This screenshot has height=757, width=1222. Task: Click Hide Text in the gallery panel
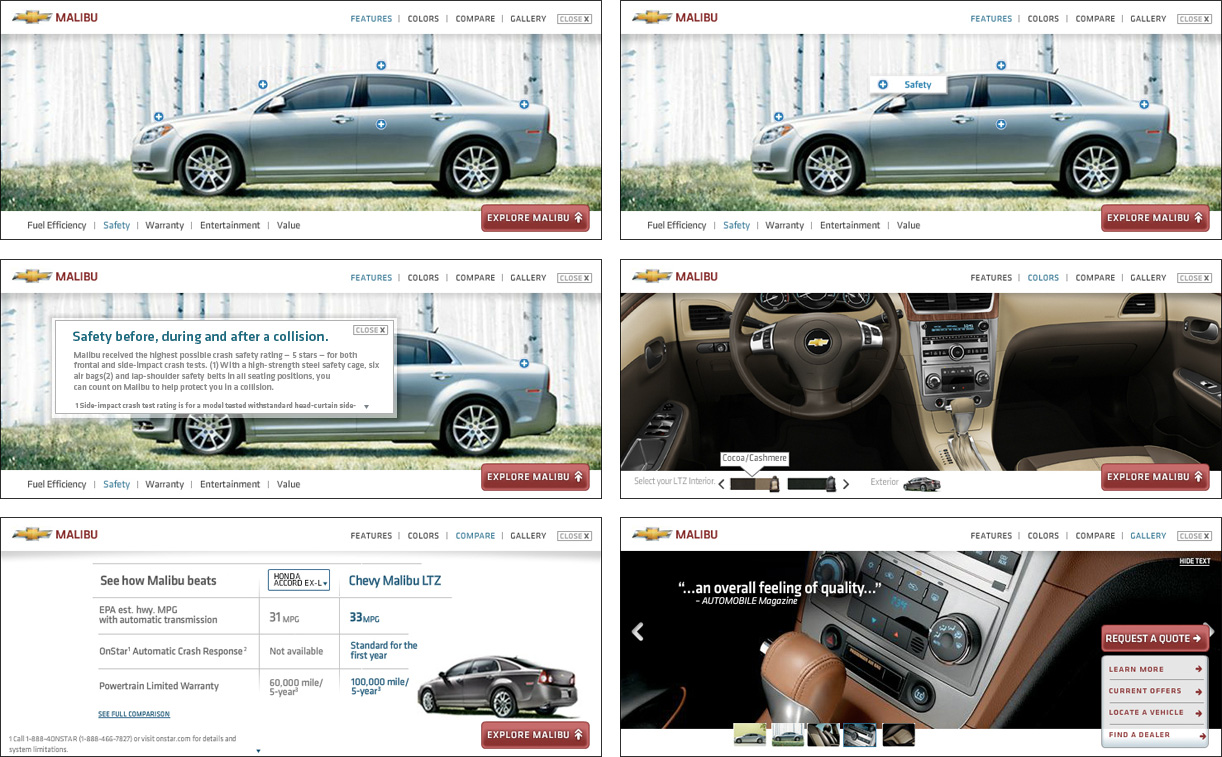(x=1194, y=561)
